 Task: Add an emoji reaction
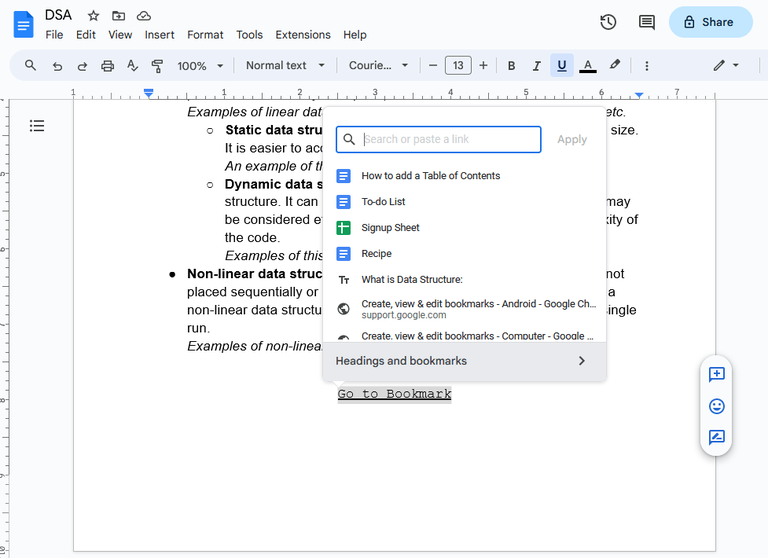tap(717, 406)
